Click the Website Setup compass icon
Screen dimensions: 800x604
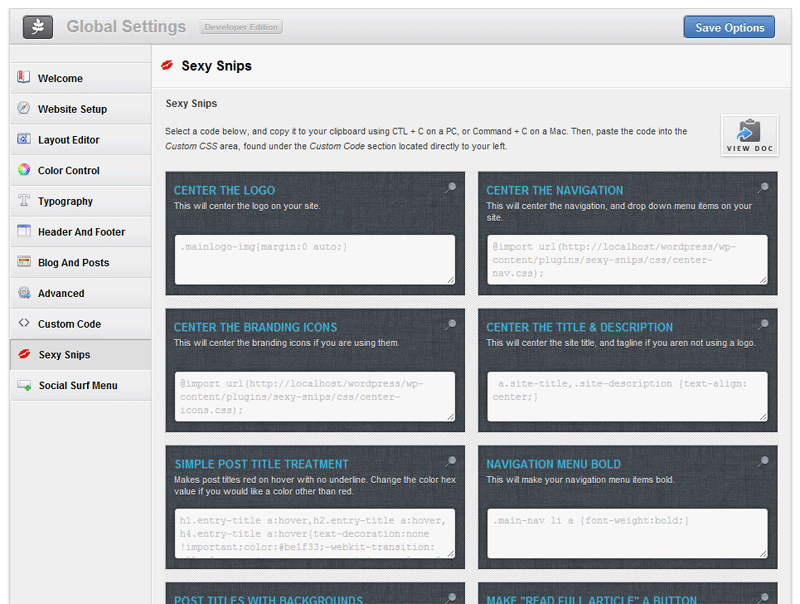click(23, 108)
